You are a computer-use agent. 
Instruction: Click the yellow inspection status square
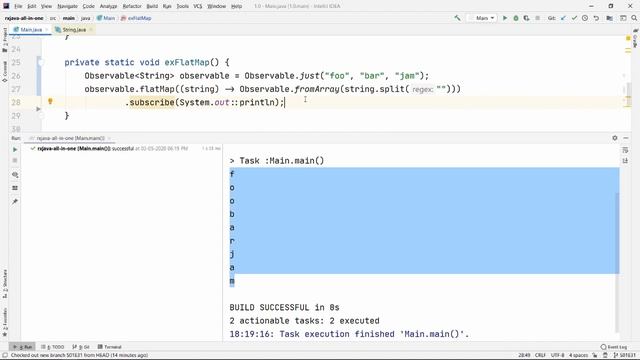(628, 38)
